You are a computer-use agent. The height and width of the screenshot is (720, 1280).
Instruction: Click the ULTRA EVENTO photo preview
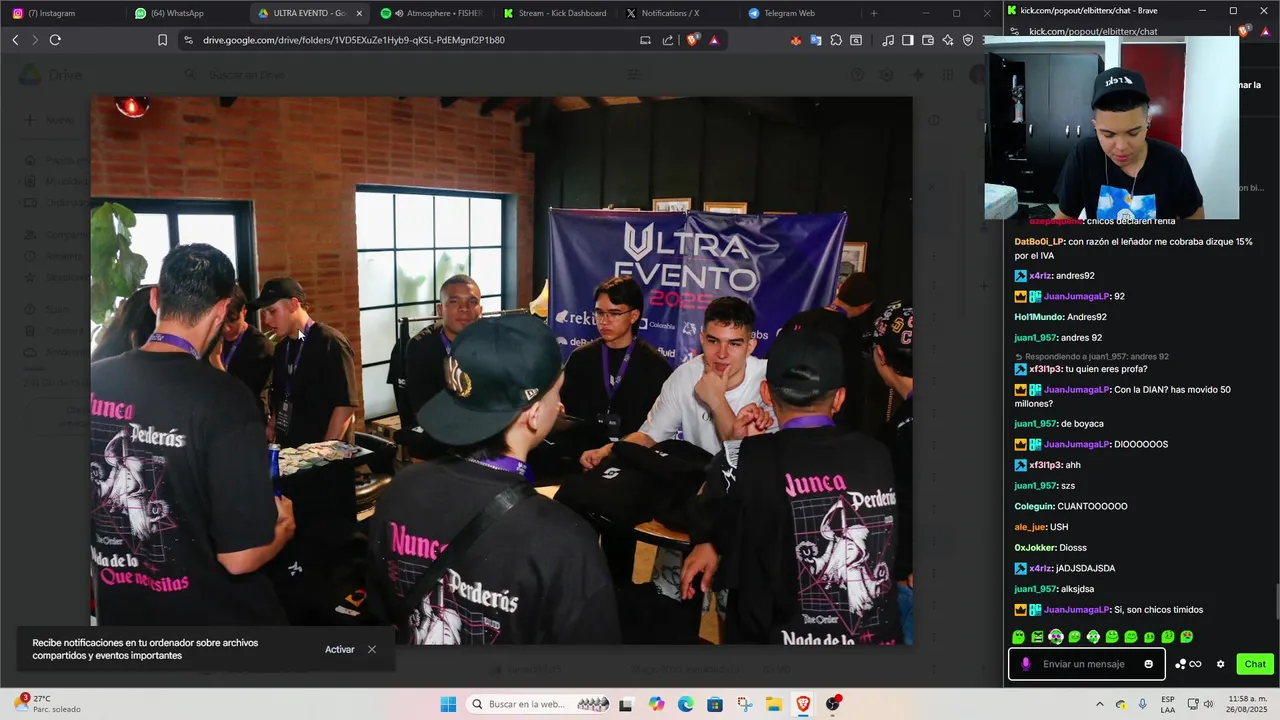[x=501, y=370]
